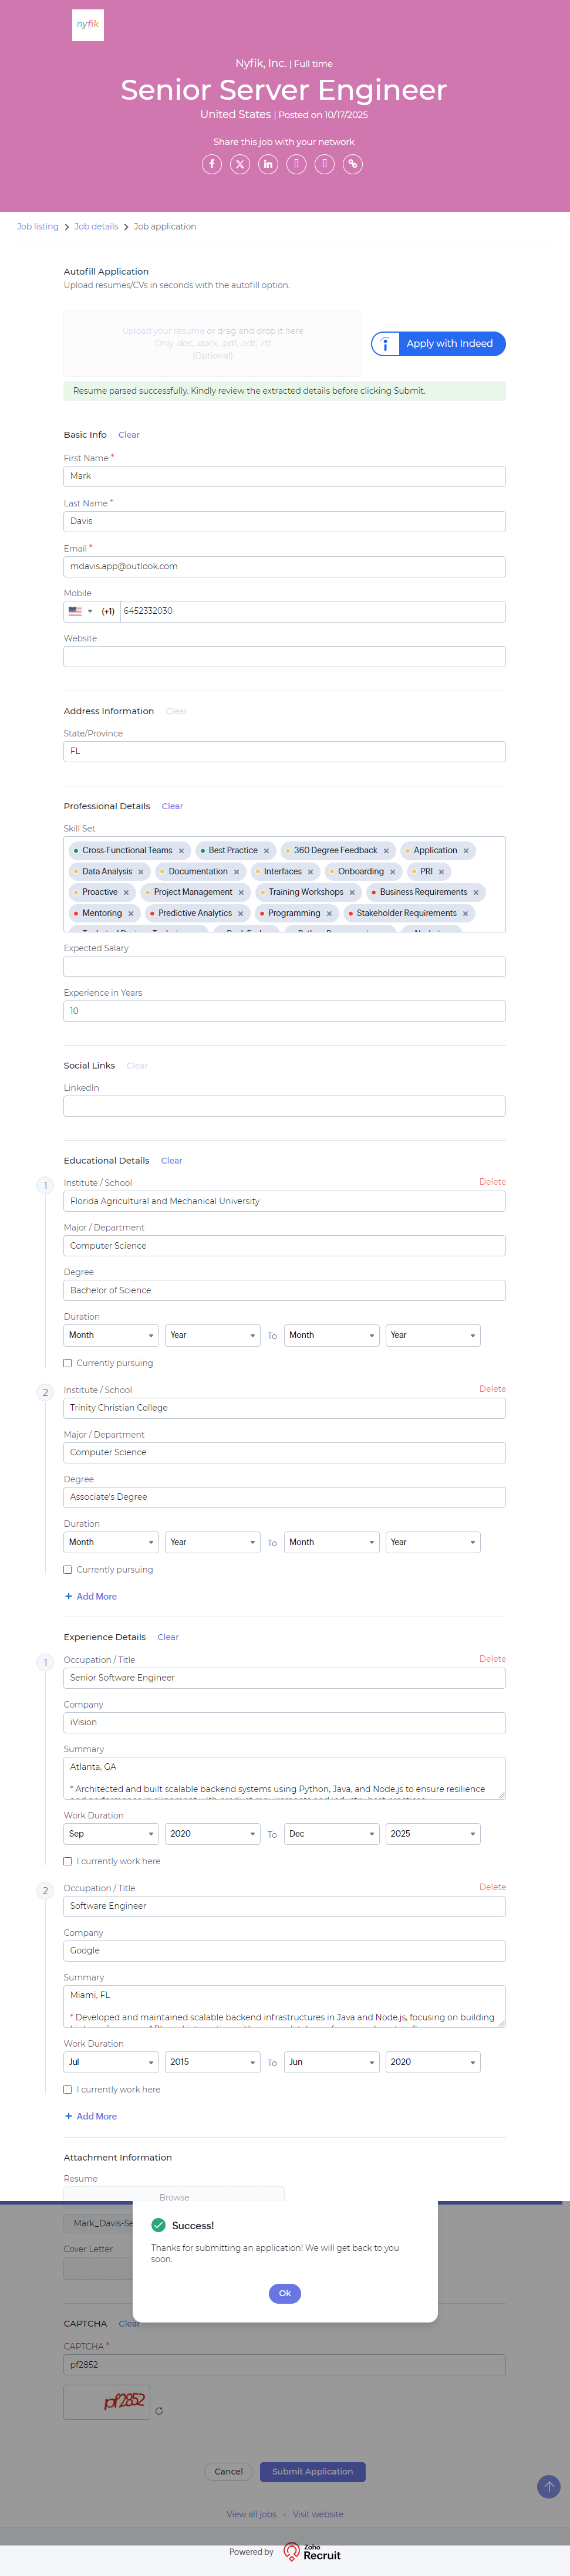Image resolution: width=570 pixels, height=2576 pixels.
Task: Click the LinkedIn input field
Action: 284,1106
